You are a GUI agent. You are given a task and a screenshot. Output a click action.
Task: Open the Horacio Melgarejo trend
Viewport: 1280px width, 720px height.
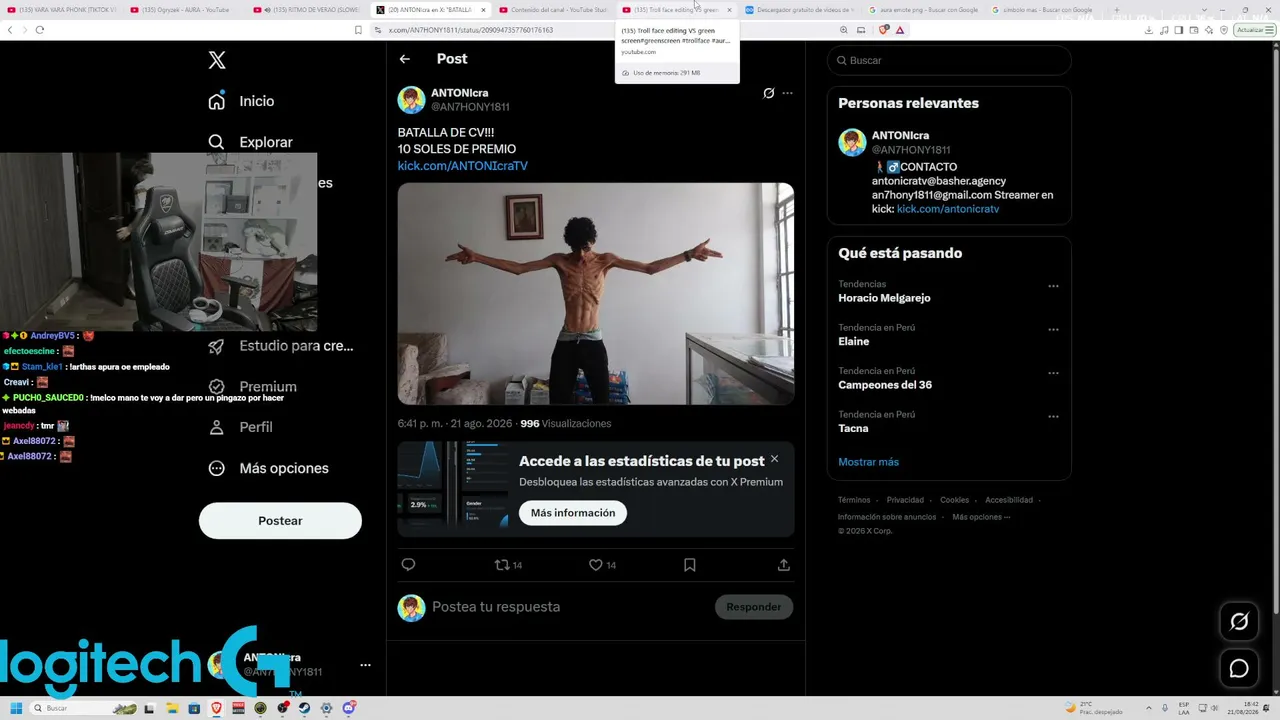pyautogui.click(x=884, y=298)
